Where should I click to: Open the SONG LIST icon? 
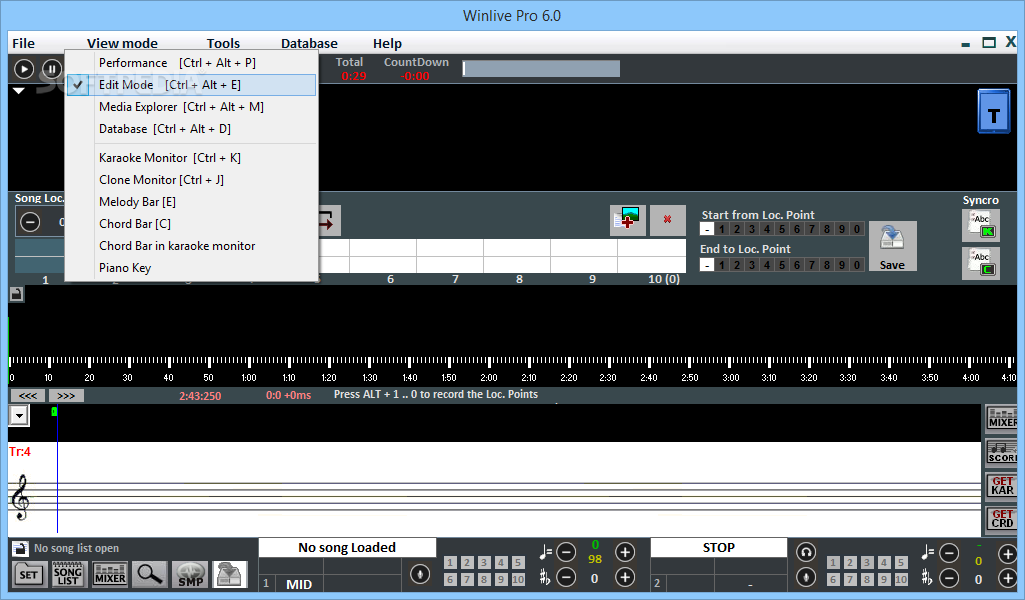(x=68, y=575)
